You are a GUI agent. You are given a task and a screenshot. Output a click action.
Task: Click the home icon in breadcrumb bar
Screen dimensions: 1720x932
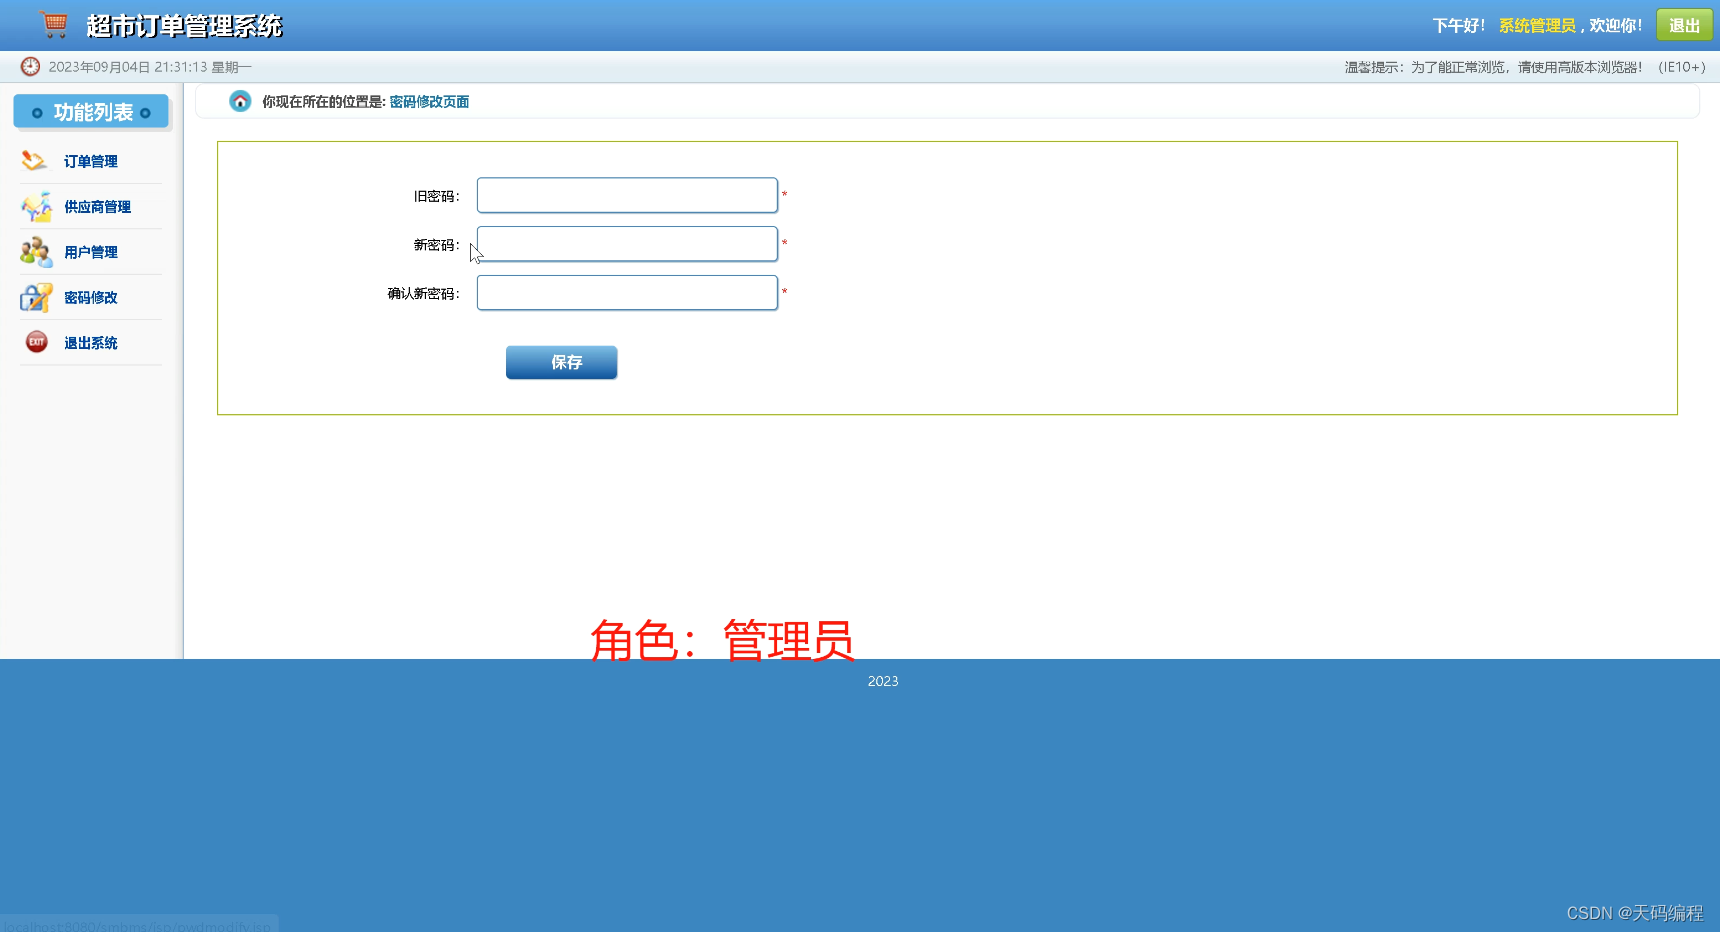[240, 101]
